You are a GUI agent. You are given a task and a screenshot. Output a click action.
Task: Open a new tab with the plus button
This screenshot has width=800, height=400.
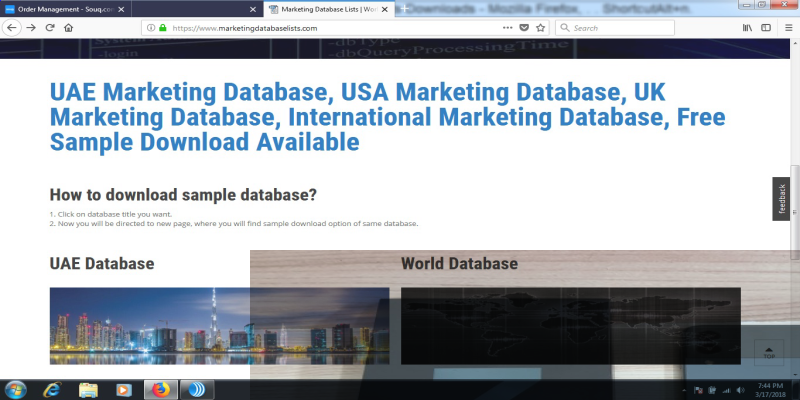click(x=404, y=9)
